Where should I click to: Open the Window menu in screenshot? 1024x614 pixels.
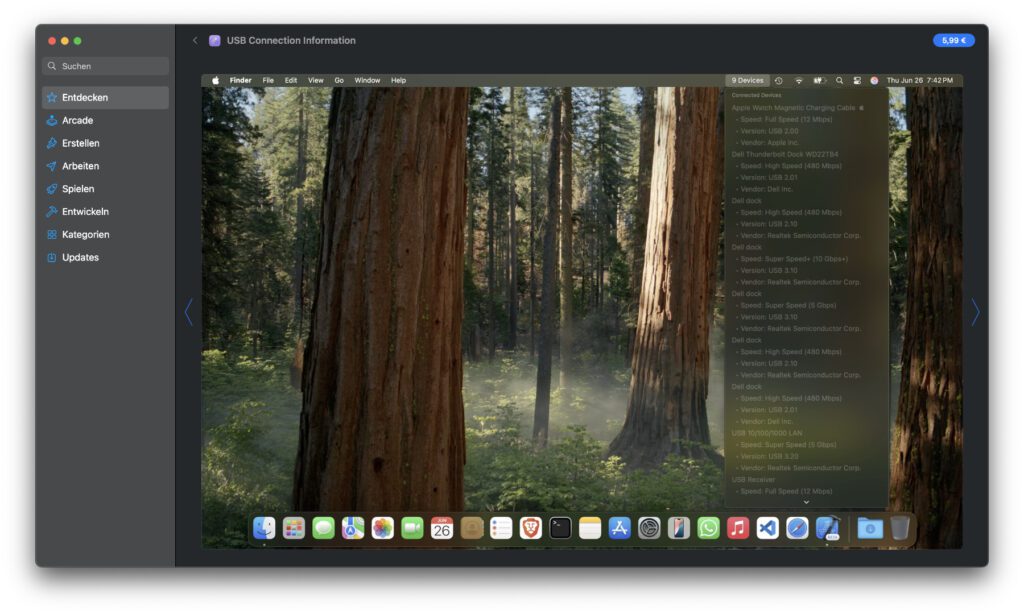click(367, 80)
